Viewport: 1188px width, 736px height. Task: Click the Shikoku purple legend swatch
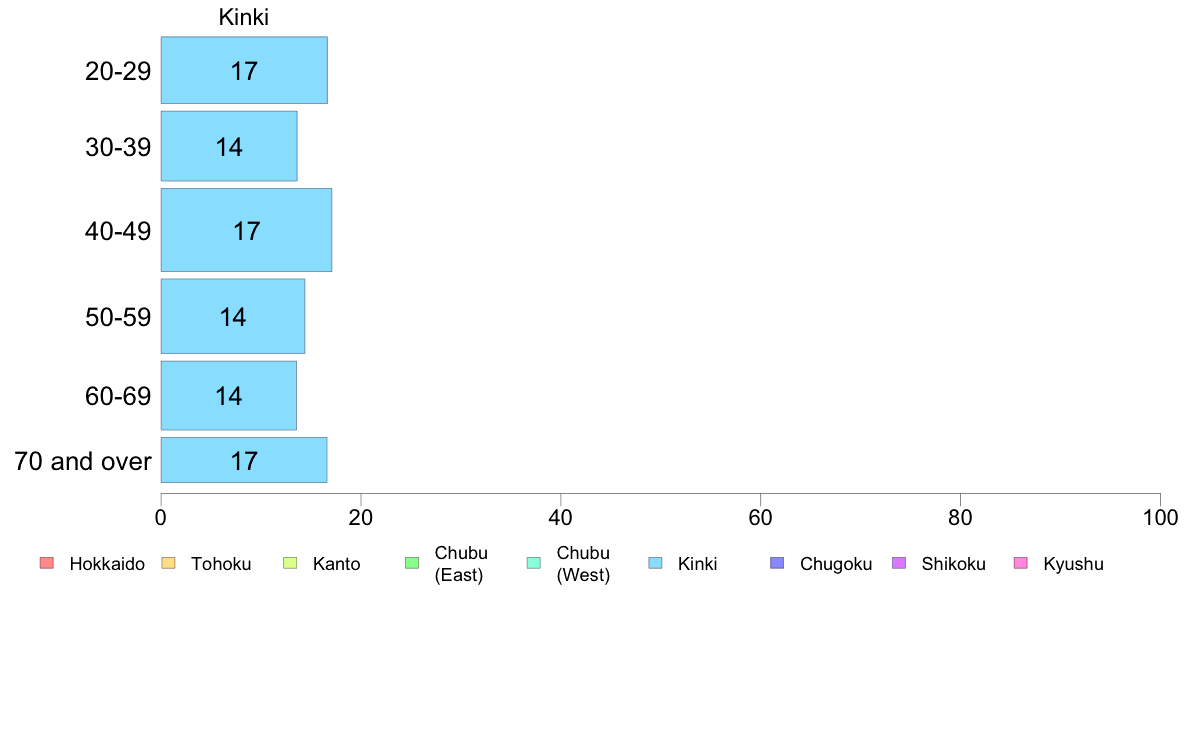coord(899,564)
